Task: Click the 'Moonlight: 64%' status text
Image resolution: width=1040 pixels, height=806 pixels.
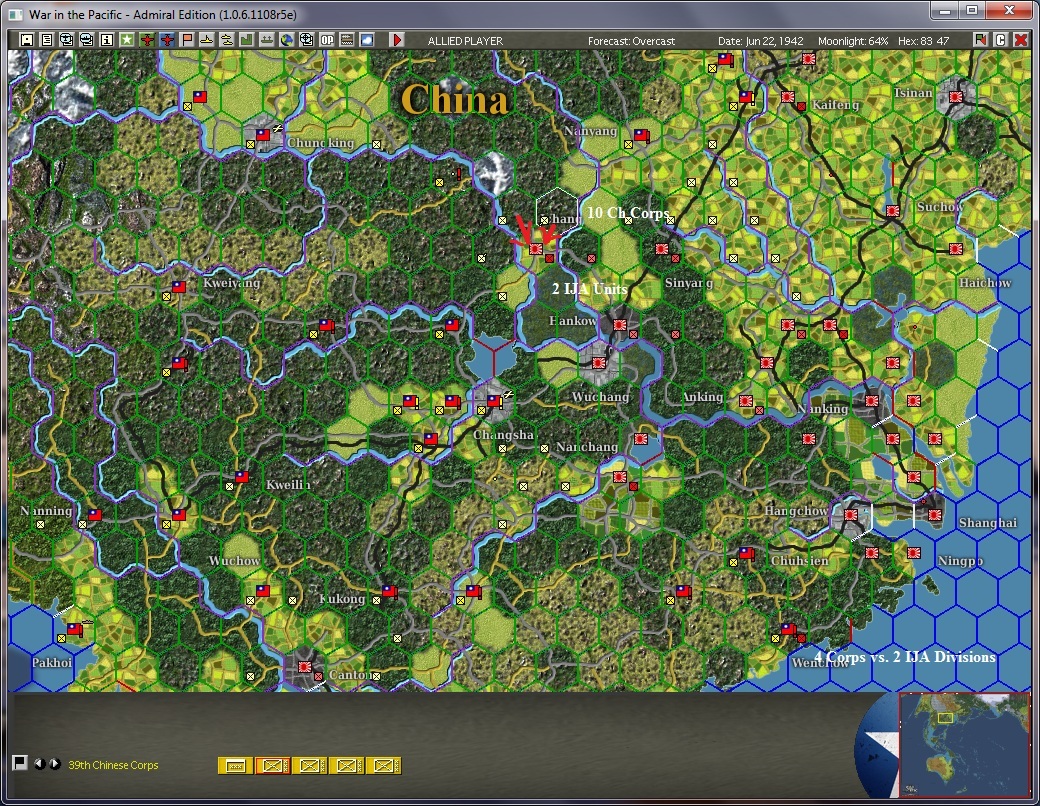Action: pos(853,41)
